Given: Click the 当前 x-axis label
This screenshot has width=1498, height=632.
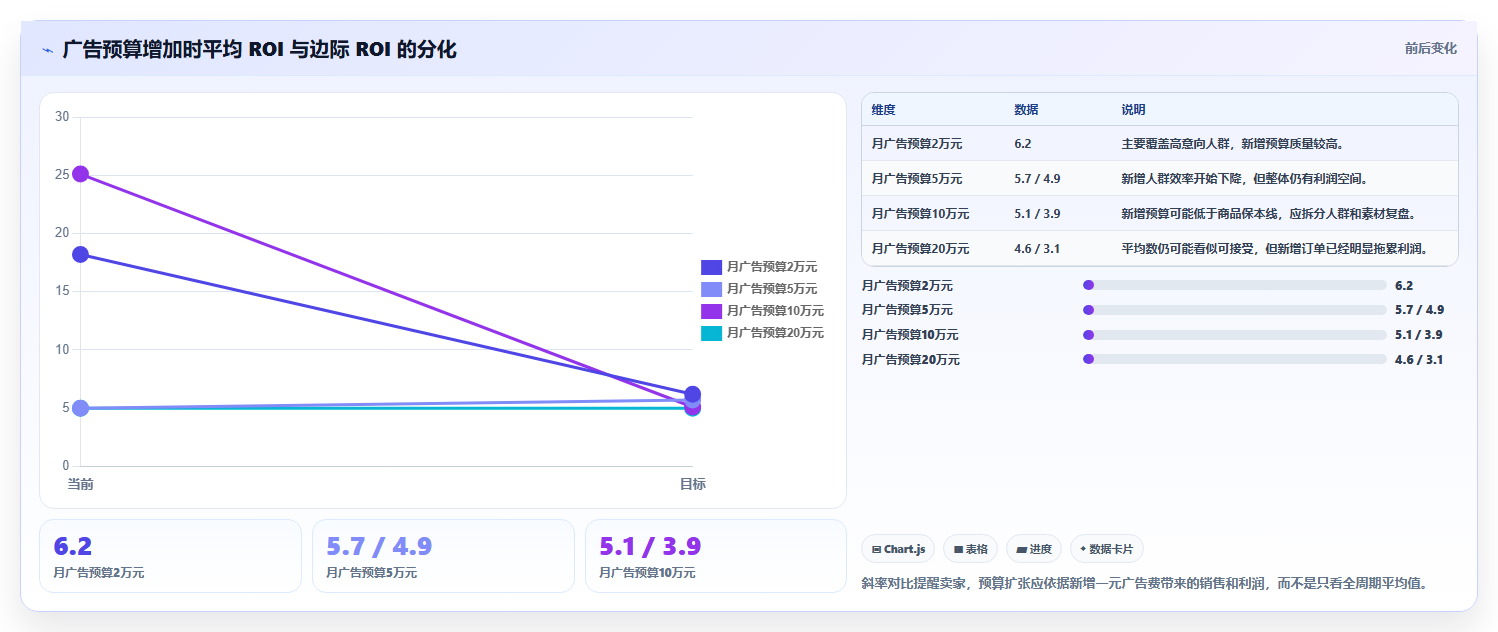Looking at the screenshot, I should tap(81, 484).
